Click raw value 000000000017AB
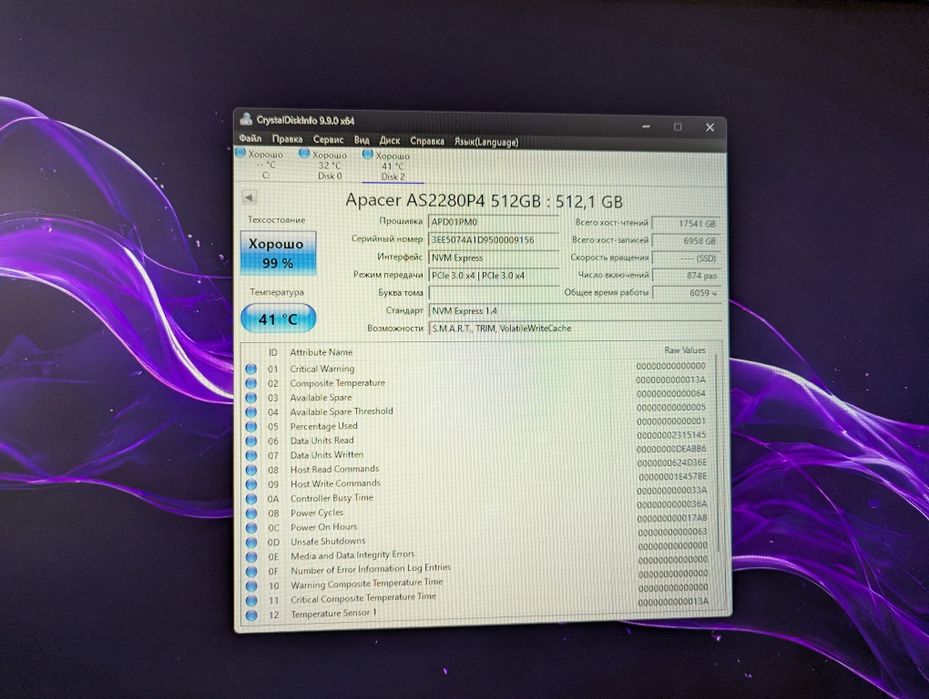The image size is (929, 699). [x=672, y=518]
